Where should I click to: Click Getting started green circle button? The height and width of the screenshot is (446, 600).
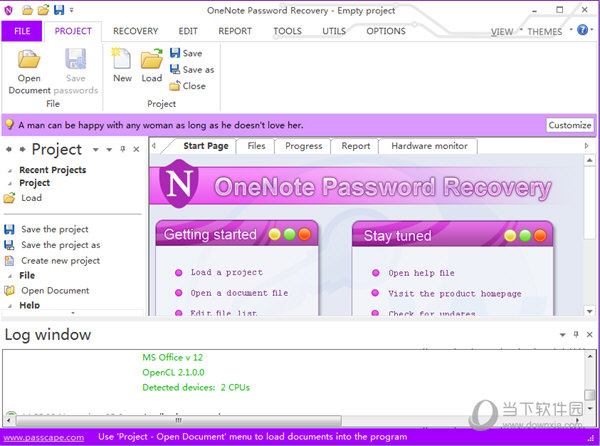coord(290,234)
